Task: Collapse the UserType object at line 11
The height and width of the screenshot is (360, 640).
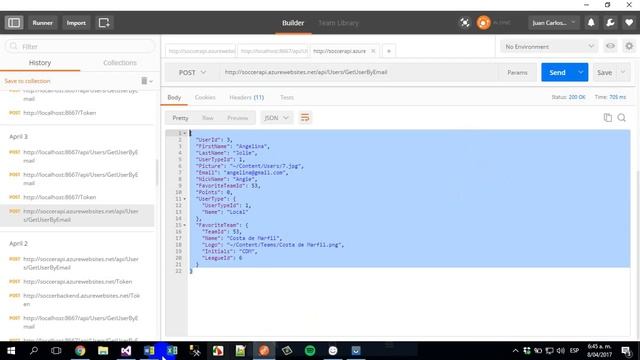Action: pos(184,199)
